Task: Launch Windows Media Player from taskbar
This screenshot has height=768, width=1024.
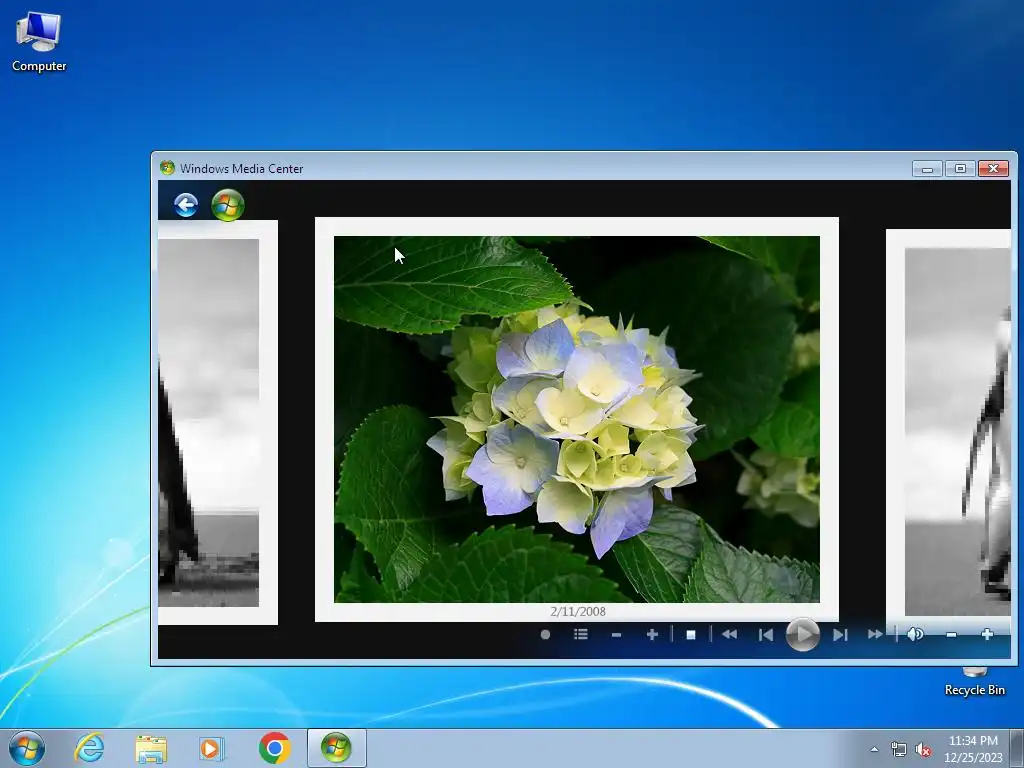Action: click(x=212, y=748)
